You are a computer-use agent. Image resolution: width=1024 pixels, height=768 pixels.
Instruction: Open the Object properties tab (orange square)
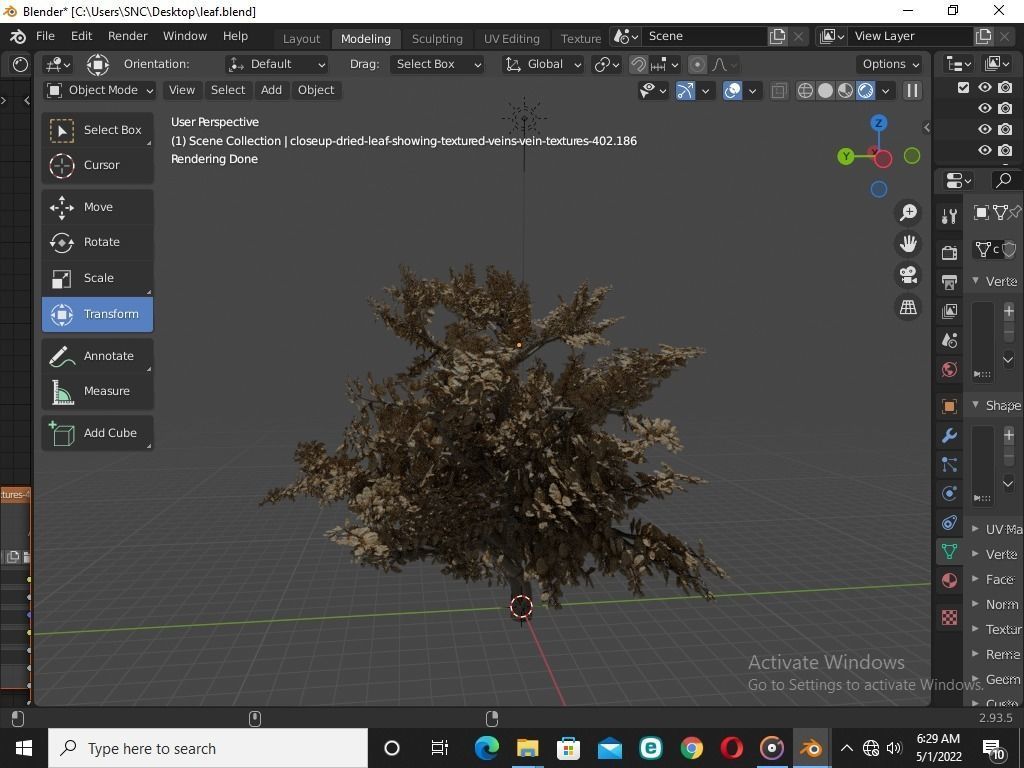tap(949, 406)
